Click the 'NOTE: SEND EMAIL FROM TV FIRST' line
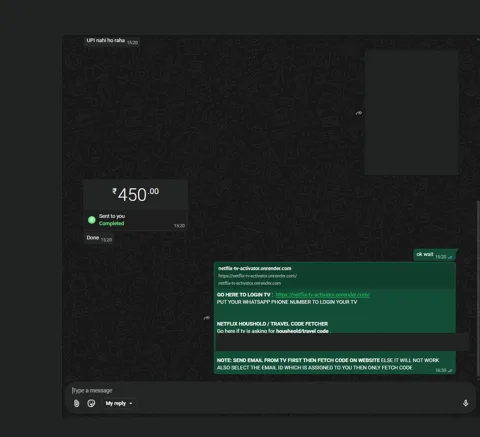 click(328, 360)
